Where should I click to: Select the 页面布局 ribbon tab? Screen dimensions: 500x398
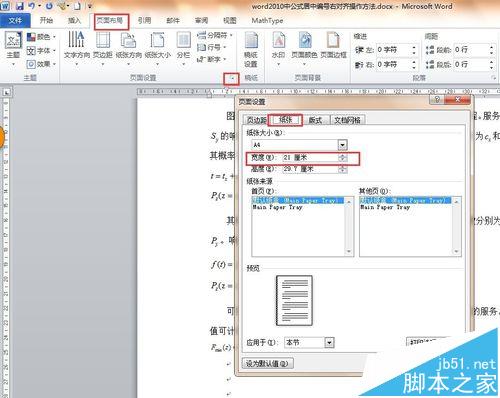(x=110, y=21)
